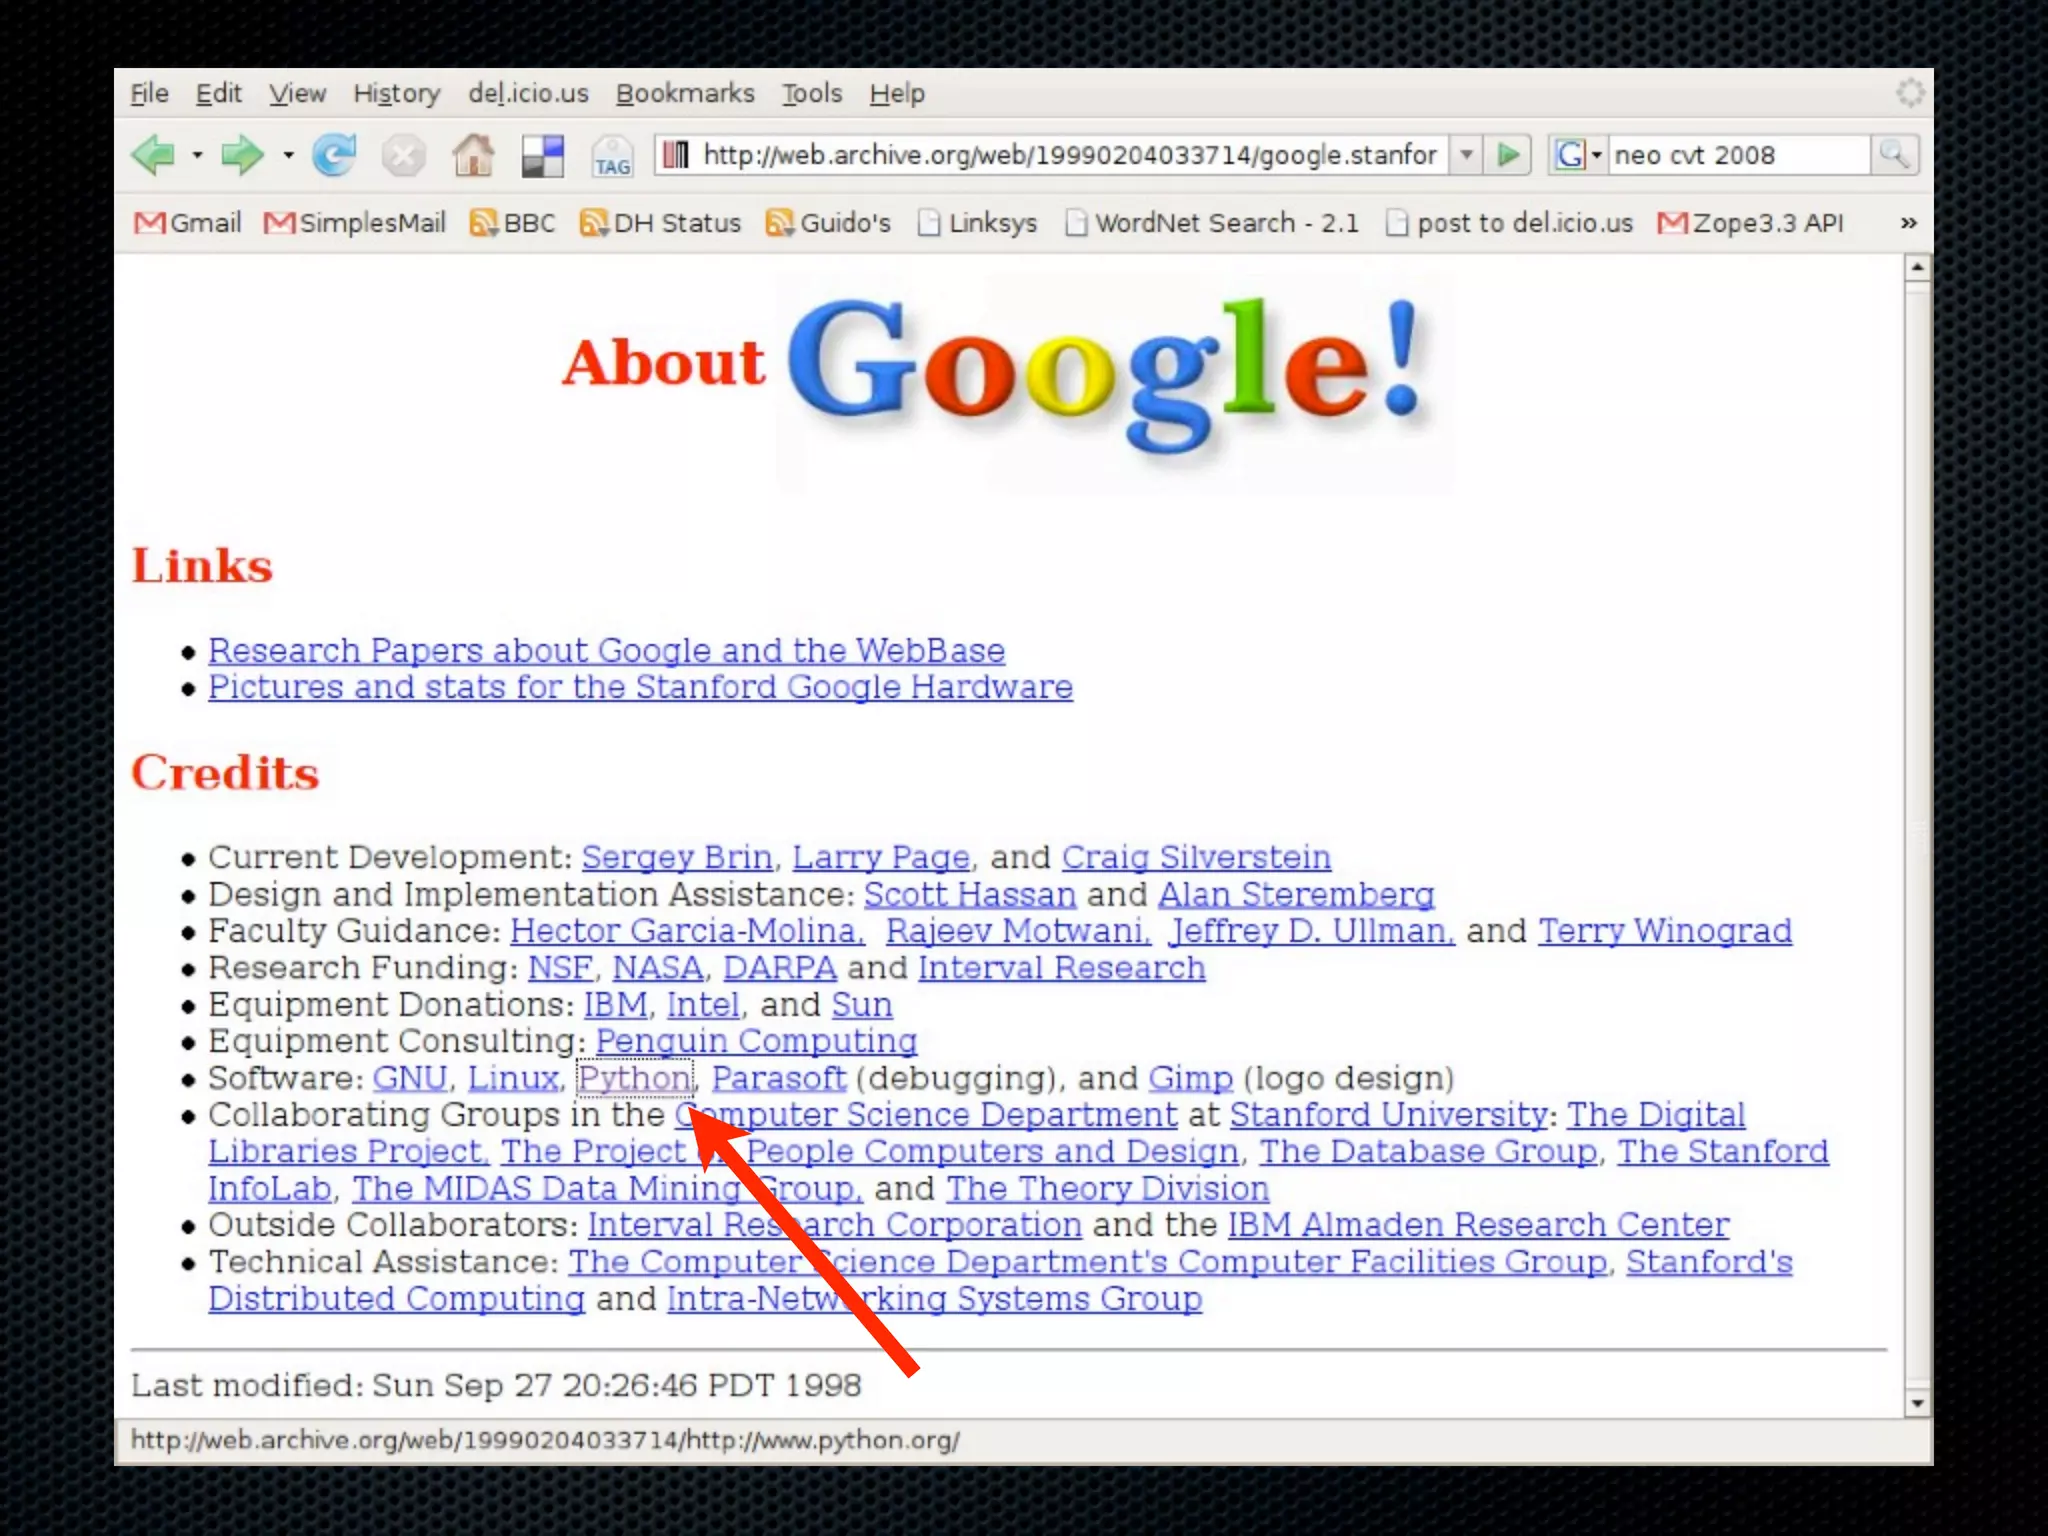
Task: Click the Gmail bookmark in toolbar
Action: [x=188, y=223]
